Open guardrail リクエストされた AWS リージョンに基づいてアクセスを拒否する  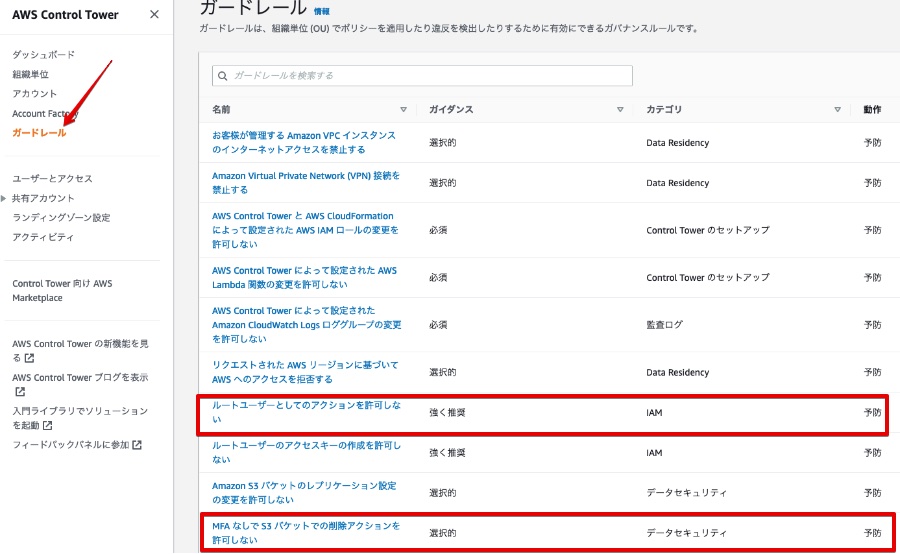pos(305,372)
